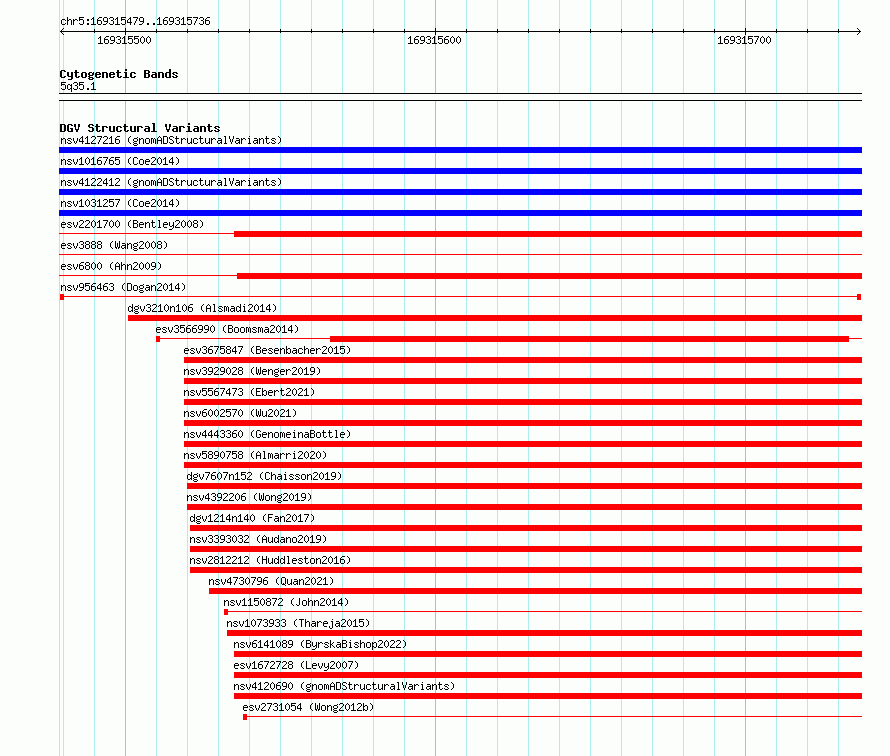Click the blue bar under nsv4127216
This screenshot has height=756, width=890.
pos(460,150)
